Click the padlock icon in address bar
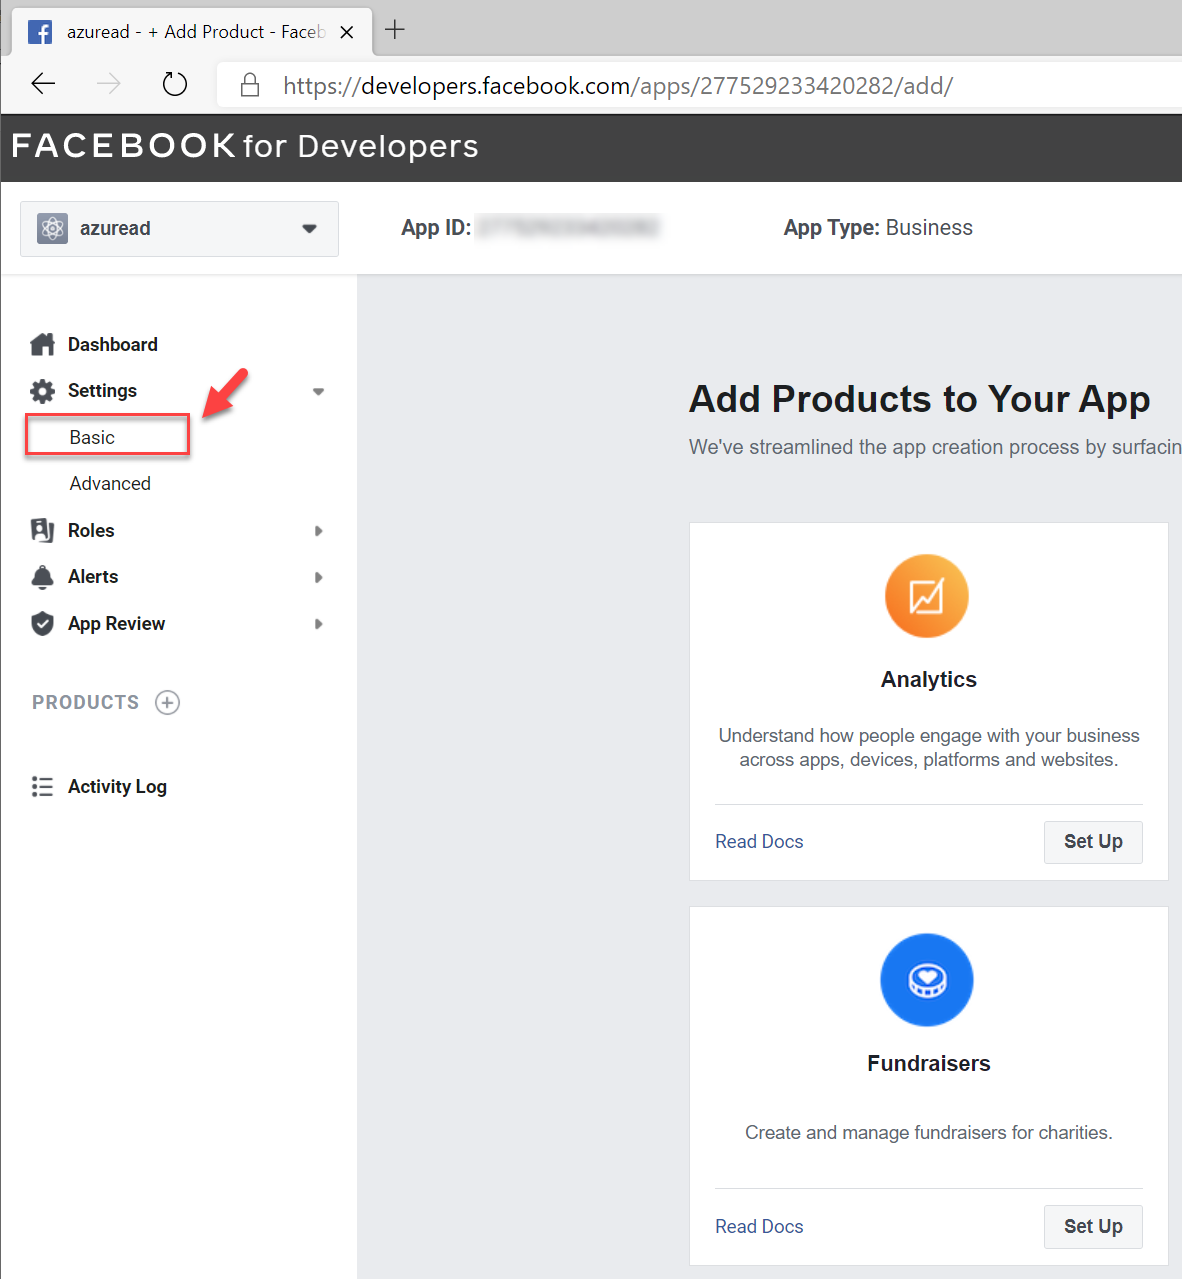 (x=249, y=84)
